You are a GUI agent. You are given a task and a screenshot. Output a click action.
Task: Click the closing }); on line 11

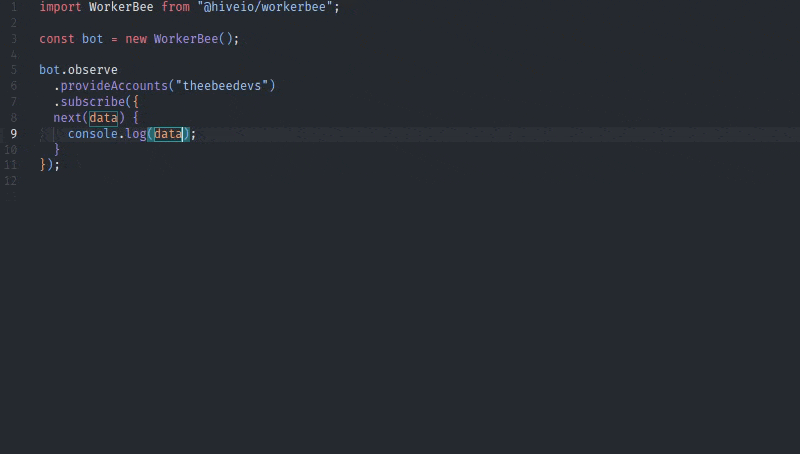tap(49, 165)
